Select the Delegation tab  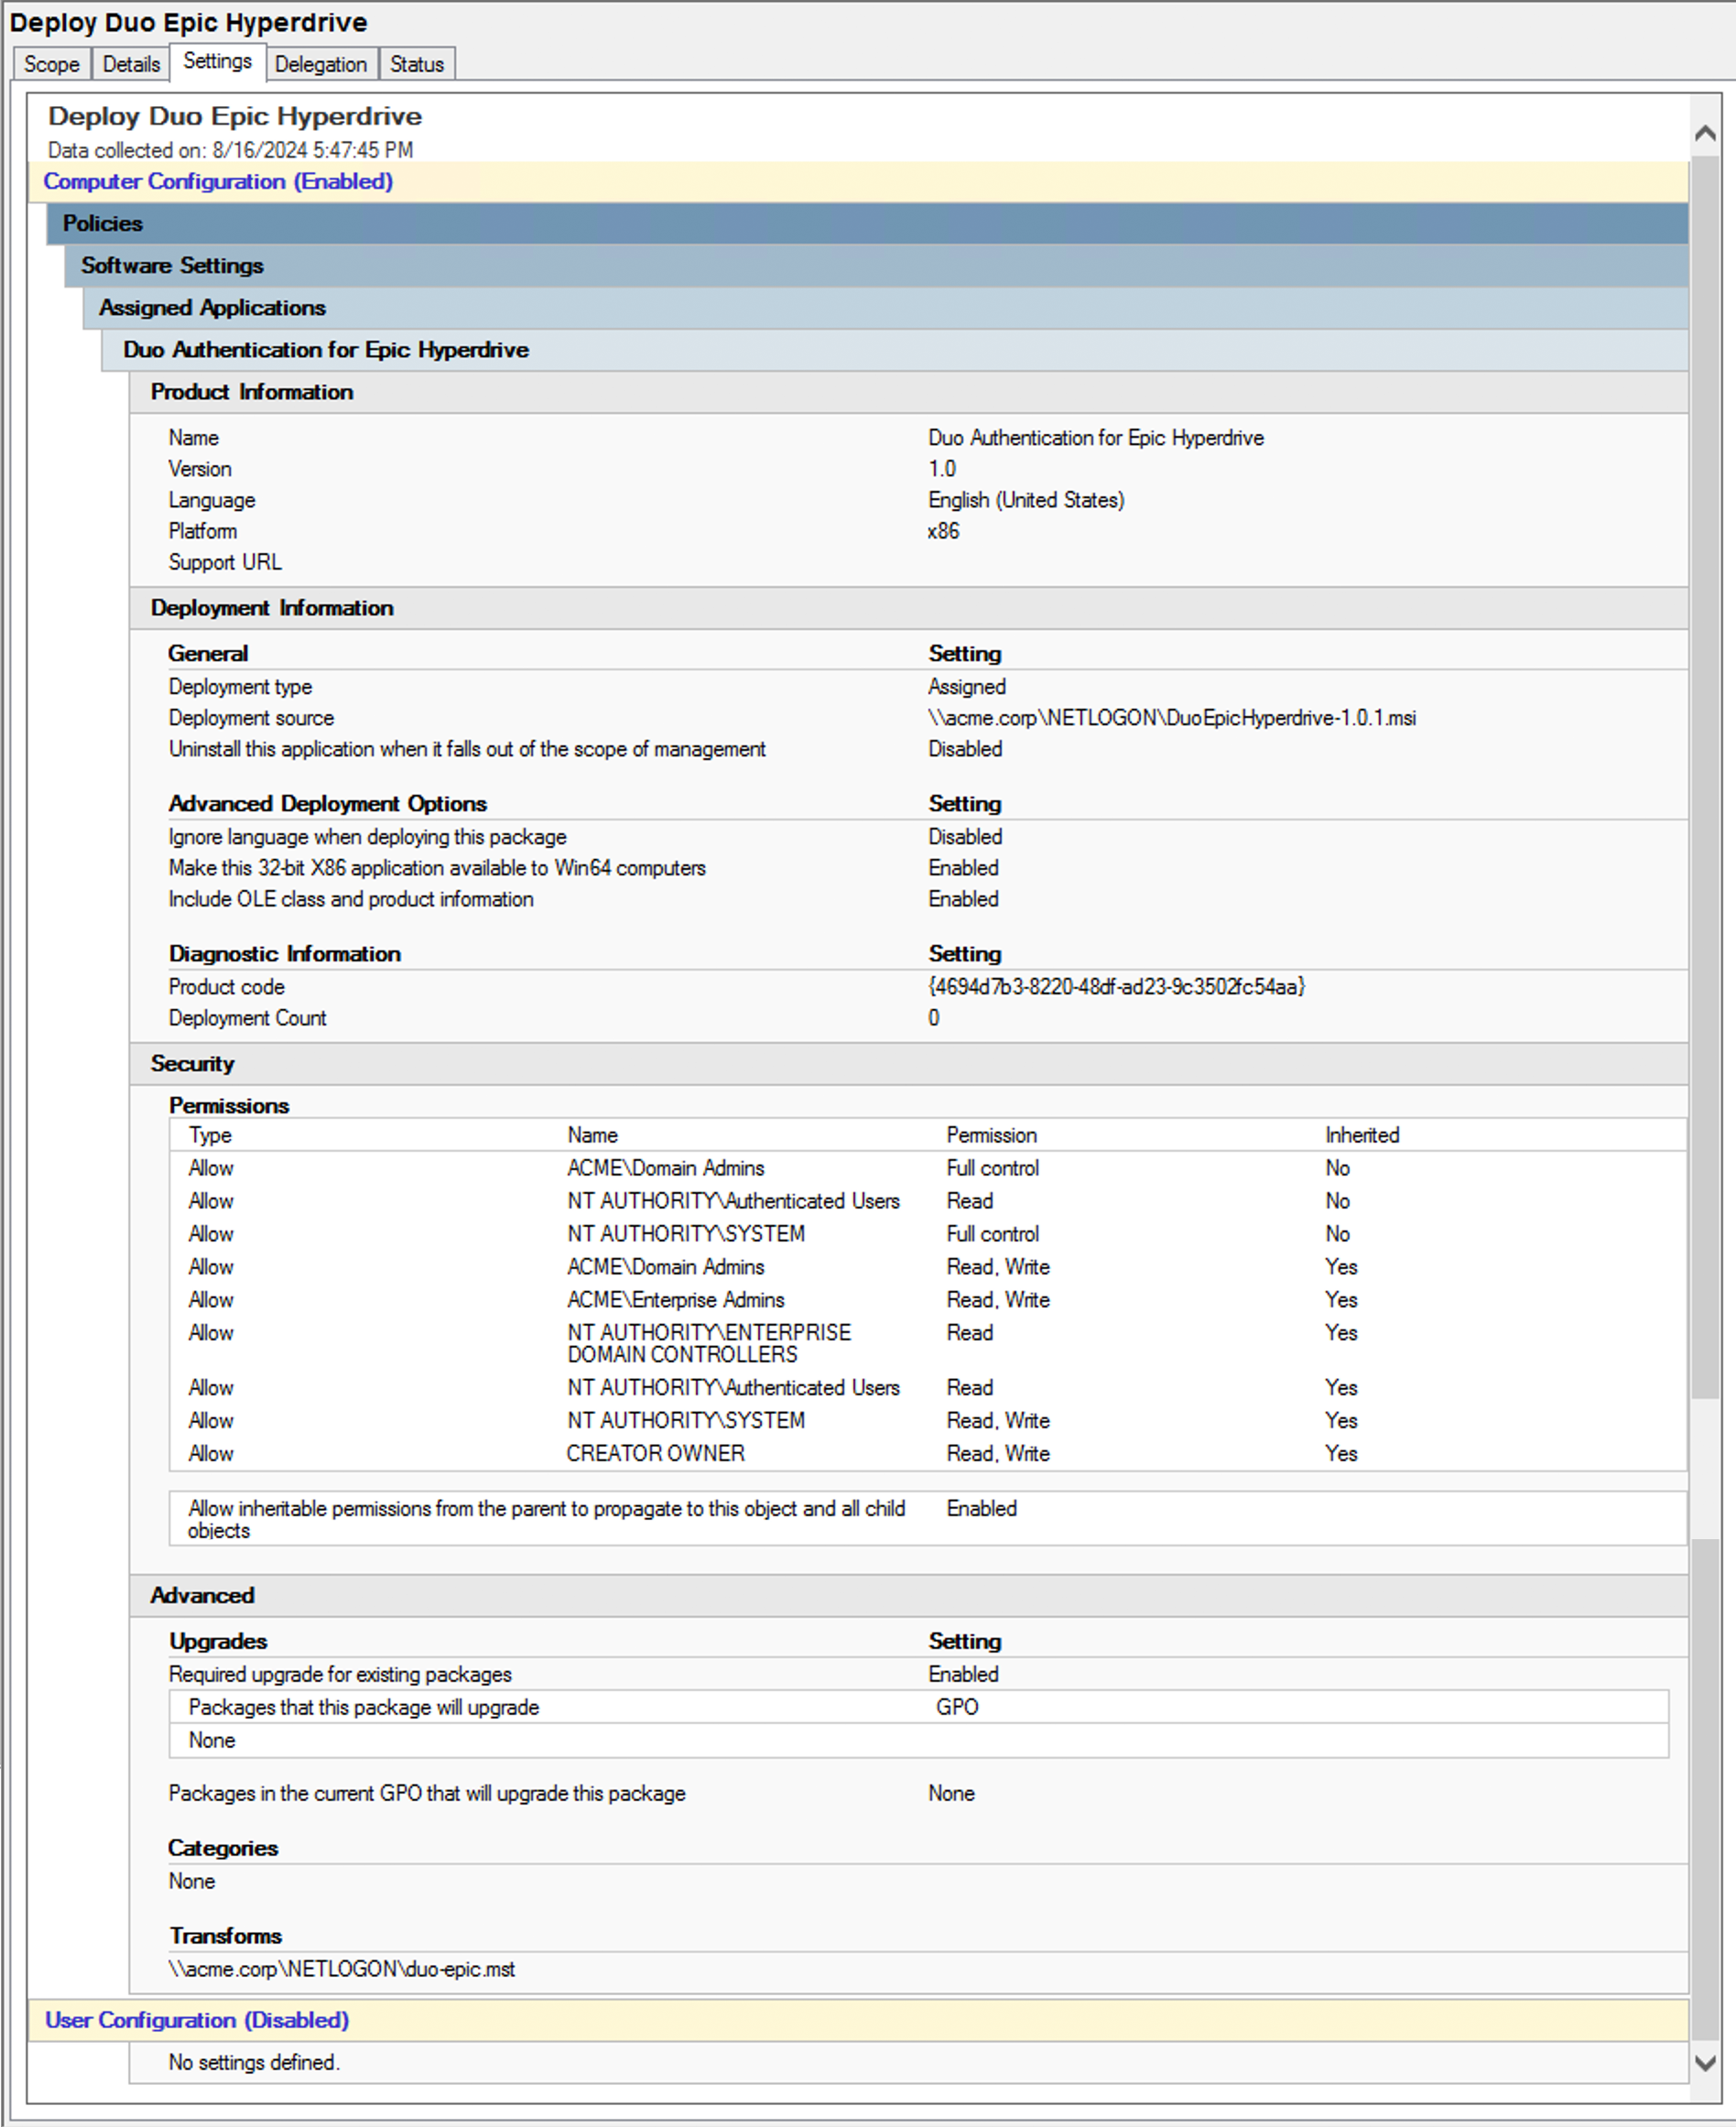[x=321, y=64]
